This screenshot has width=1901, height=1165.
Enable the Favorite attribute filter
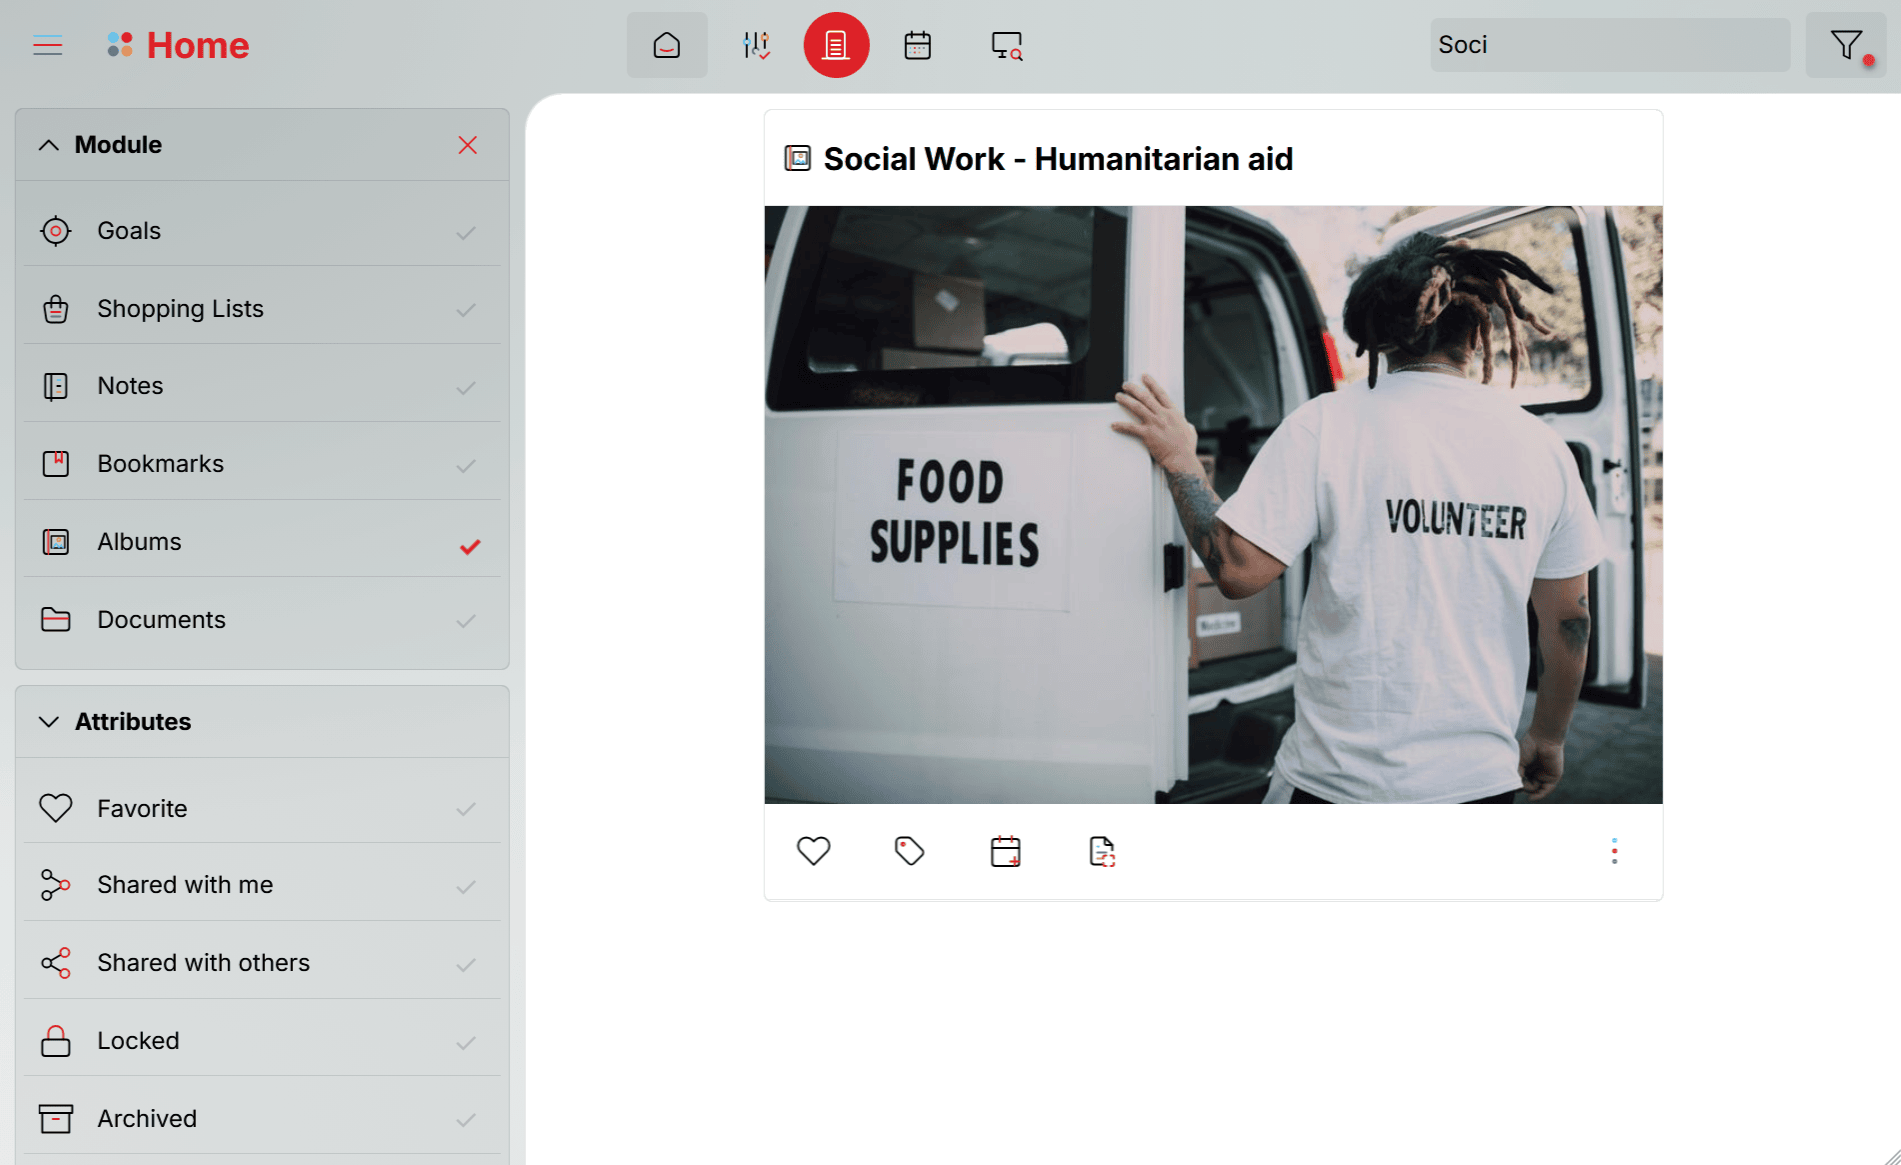466,810
